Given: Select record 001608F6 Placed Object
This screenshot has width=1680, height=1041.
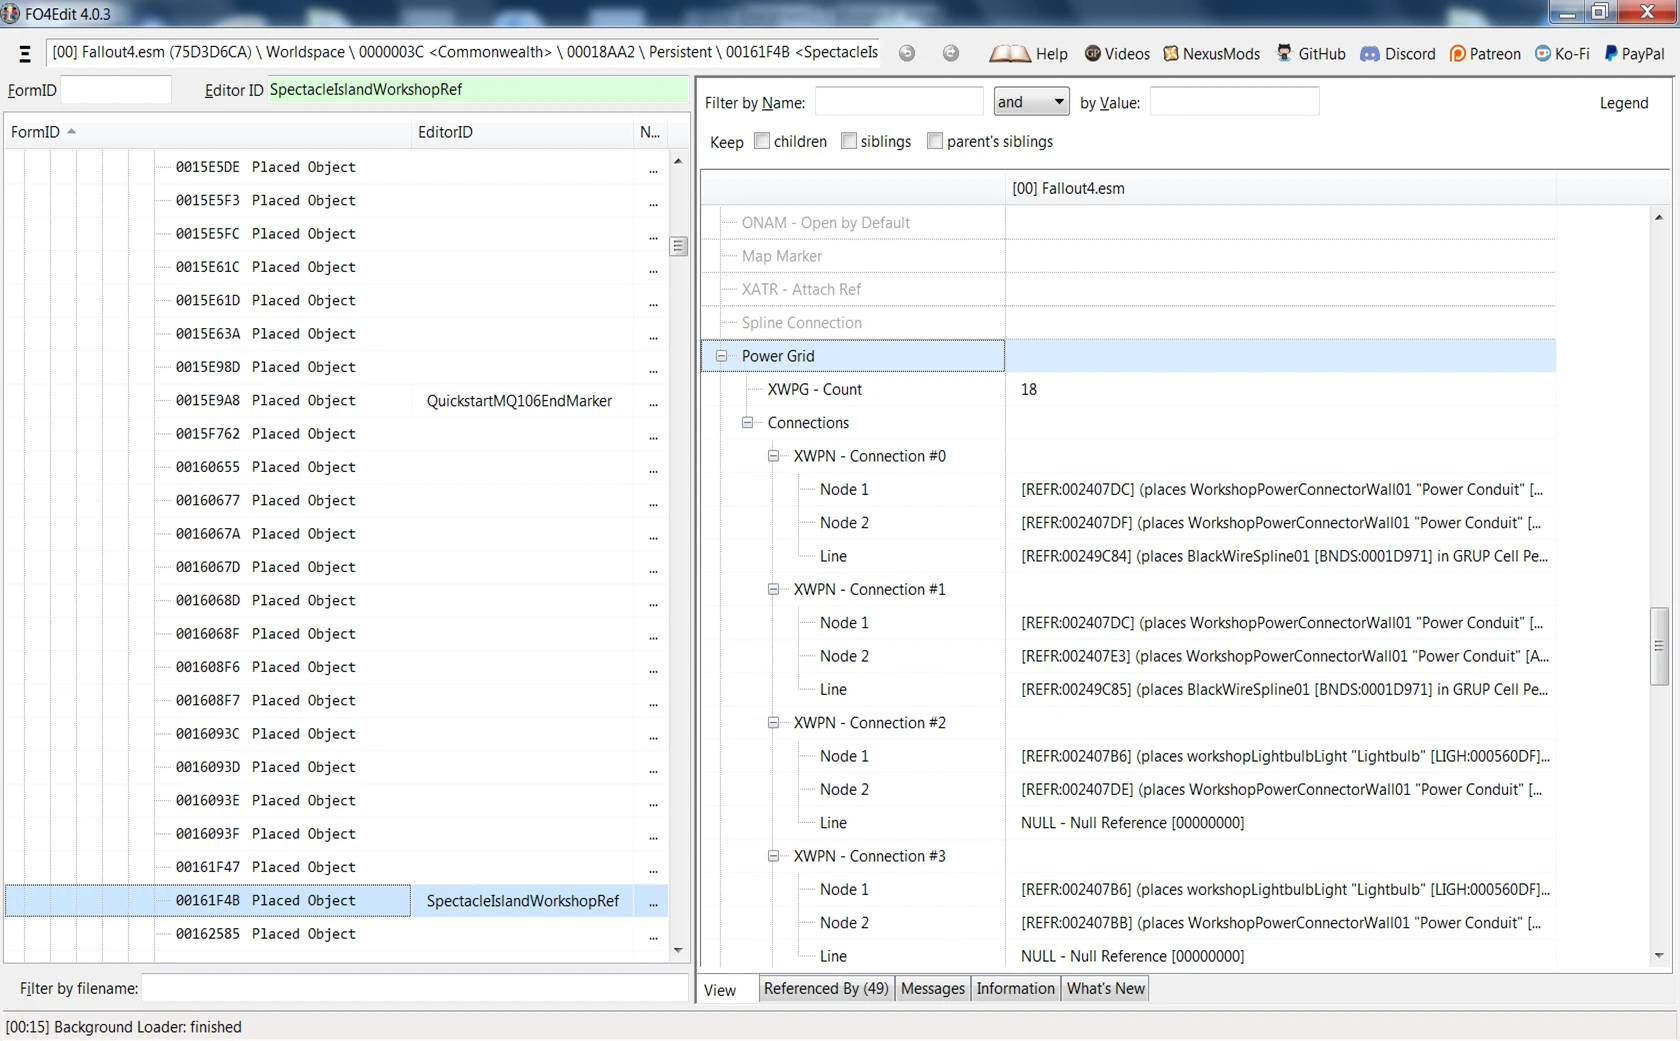Looking at the screenshot, I should (336, 667).
